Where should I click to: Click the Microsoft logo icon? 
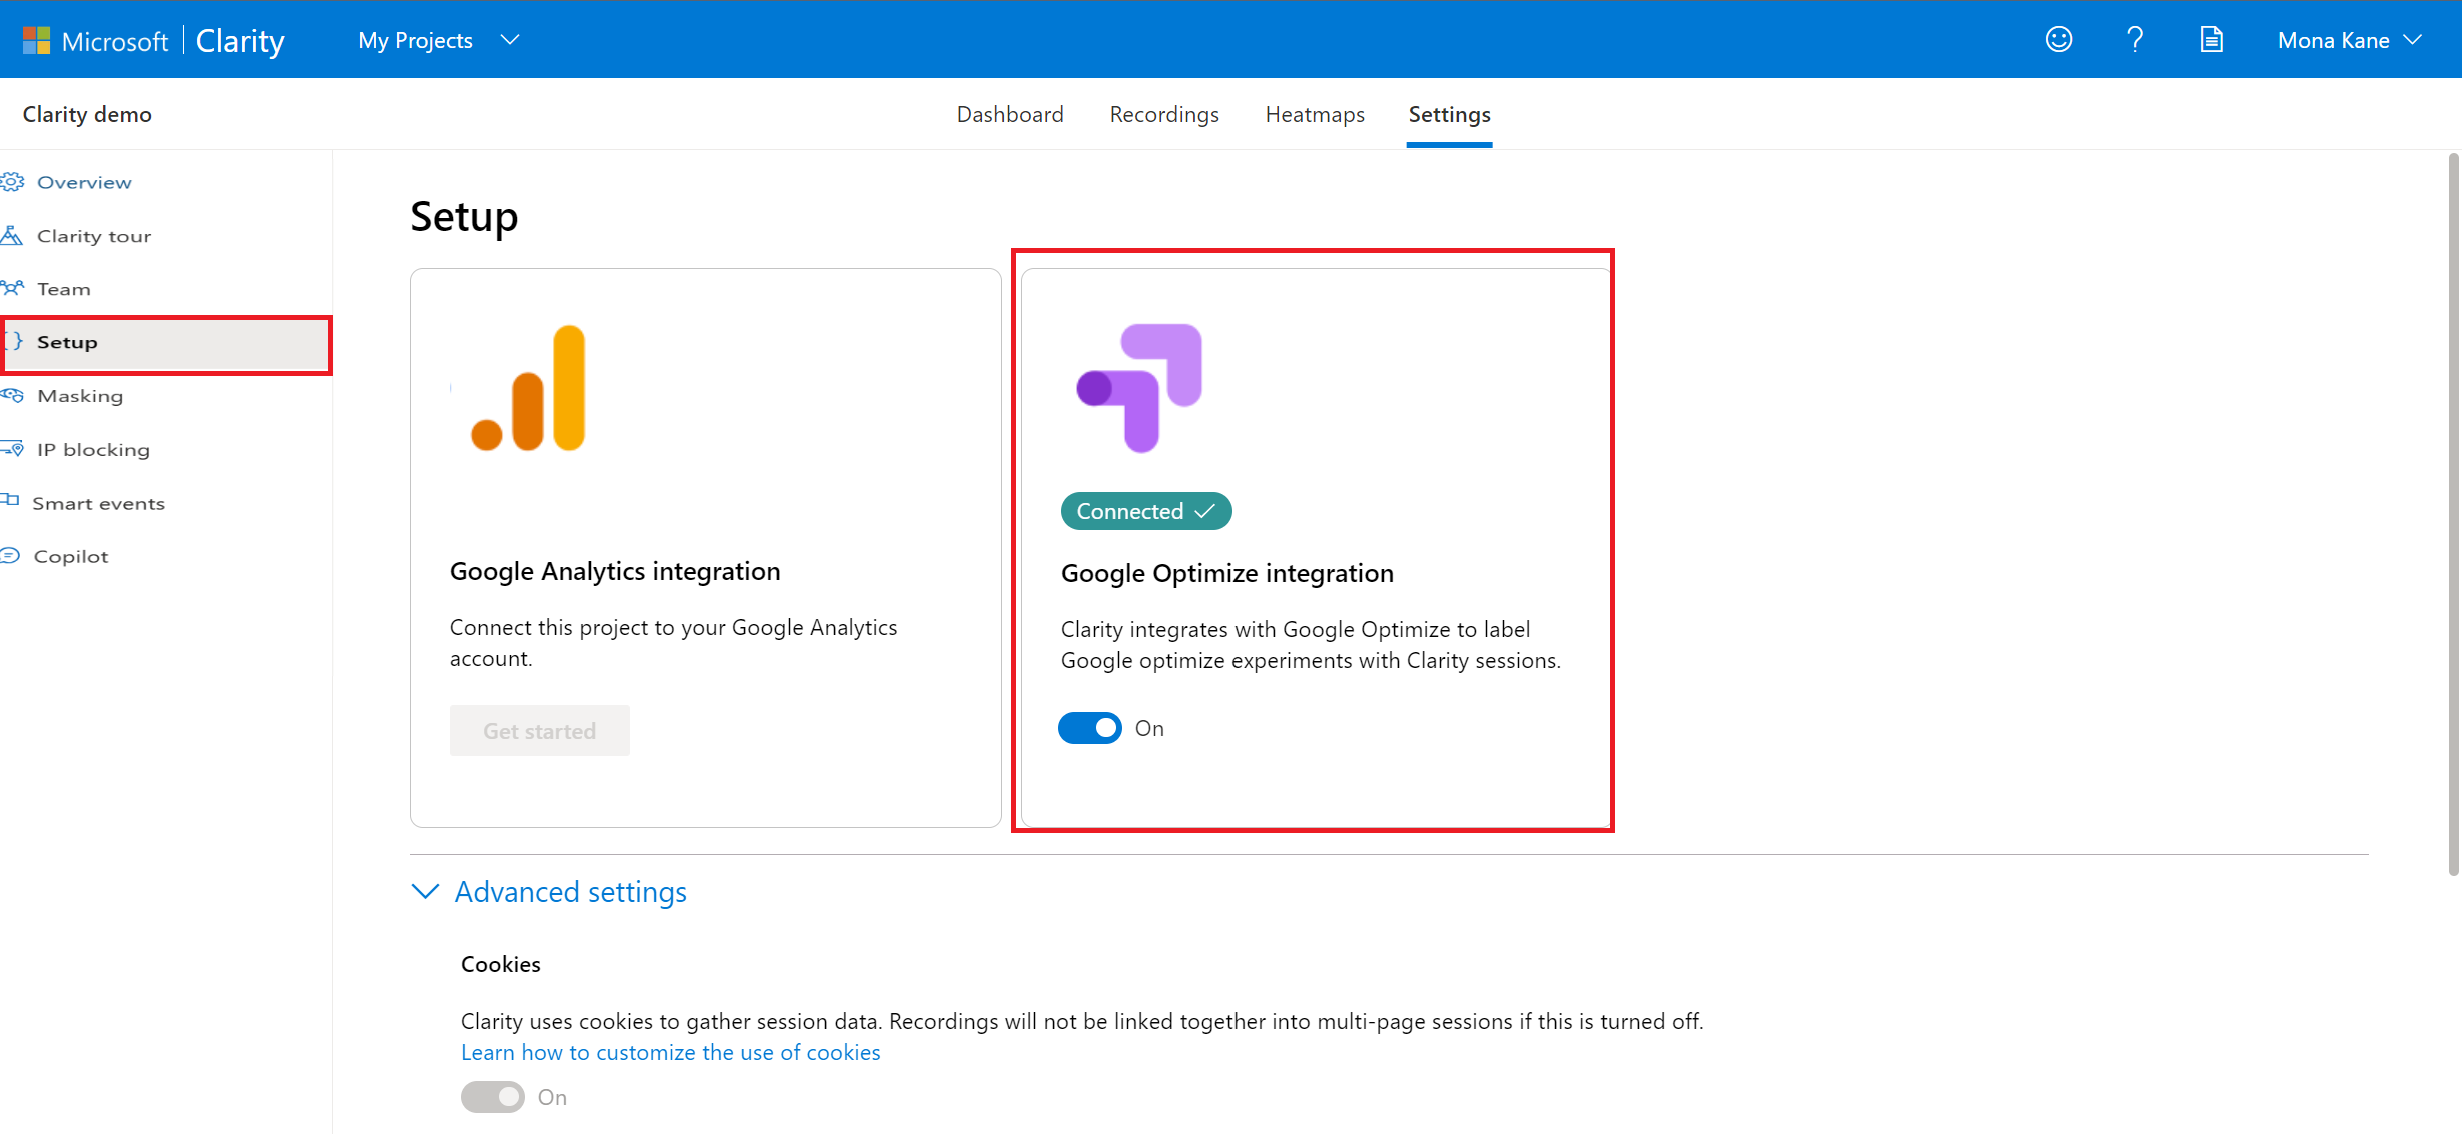tap(36, 40)
